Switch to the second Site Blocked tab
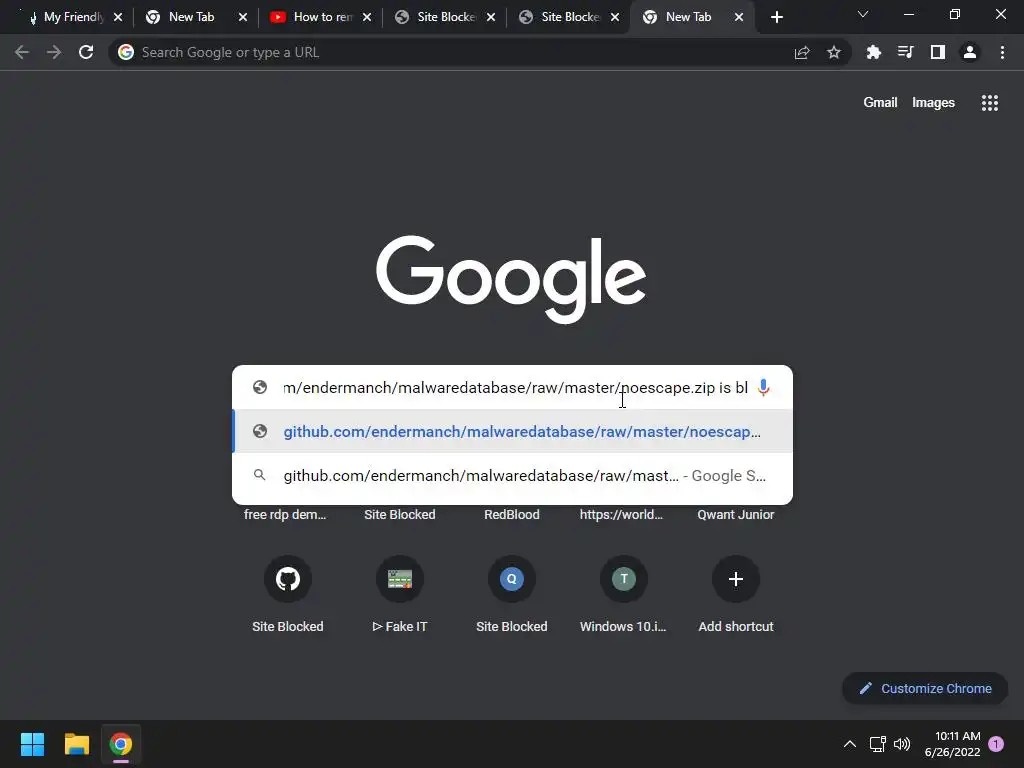 click(568, 17)
